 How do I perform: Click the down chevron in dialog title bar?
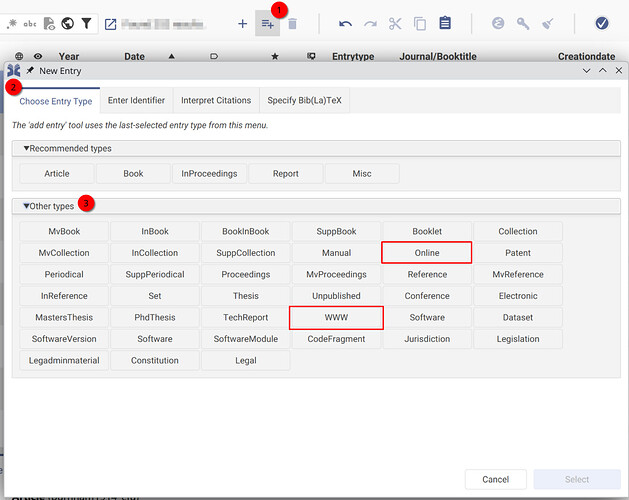click(x=586, y=71)
